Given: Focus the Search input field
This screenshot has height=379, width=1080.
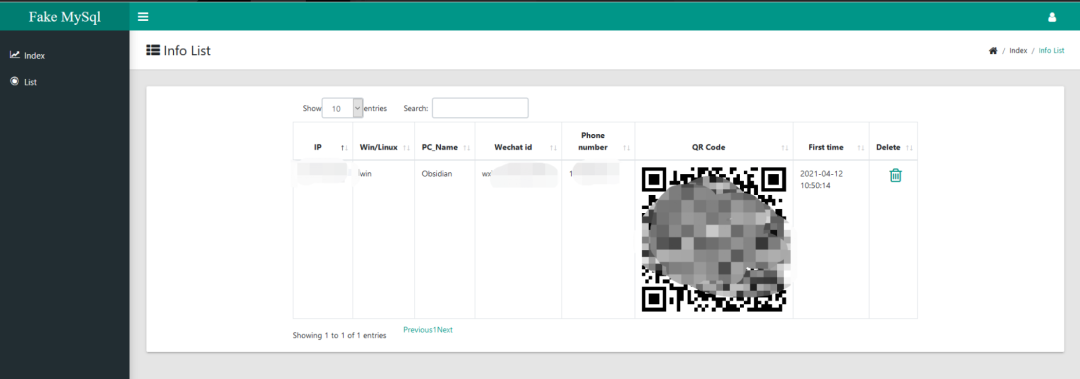Looking at the screenshot, I should click(480, 108).
